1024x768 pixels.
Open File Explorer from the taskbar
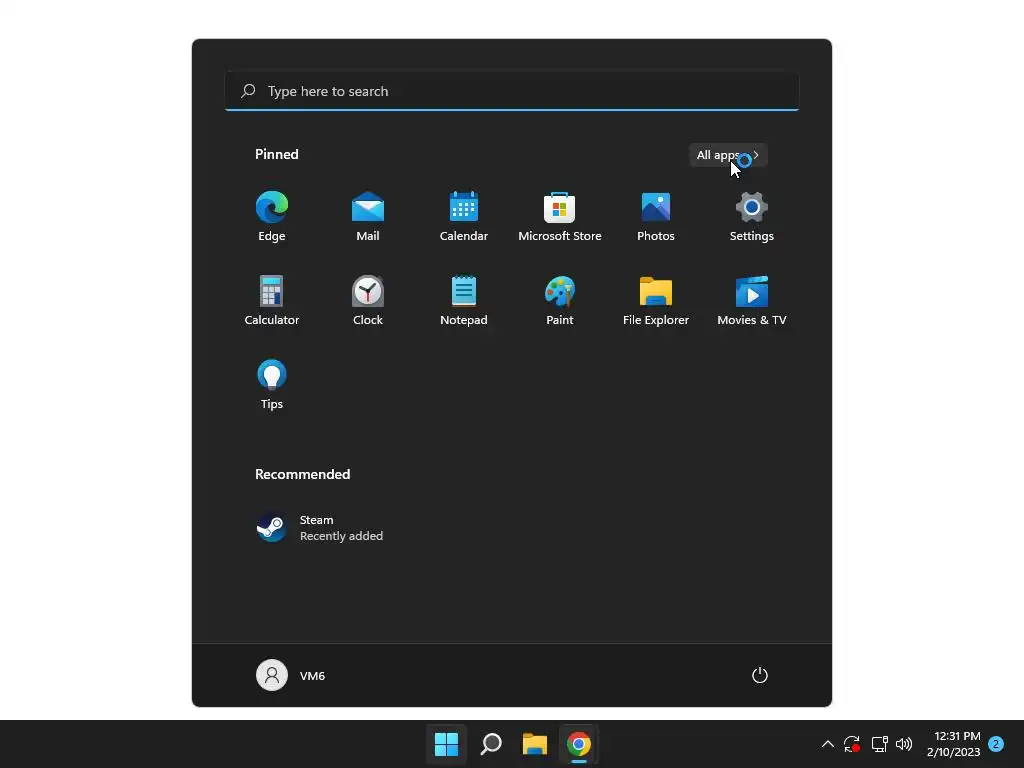[x=535, y=744]
